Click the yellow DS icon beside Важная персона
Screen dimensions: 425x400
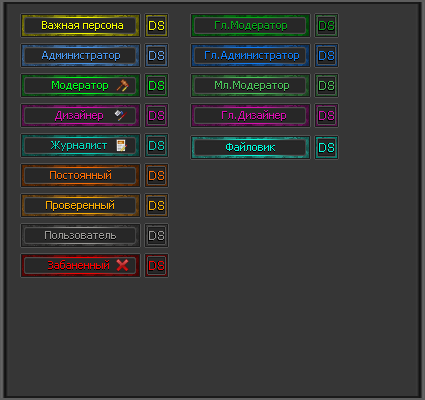[x=156, y=25]
